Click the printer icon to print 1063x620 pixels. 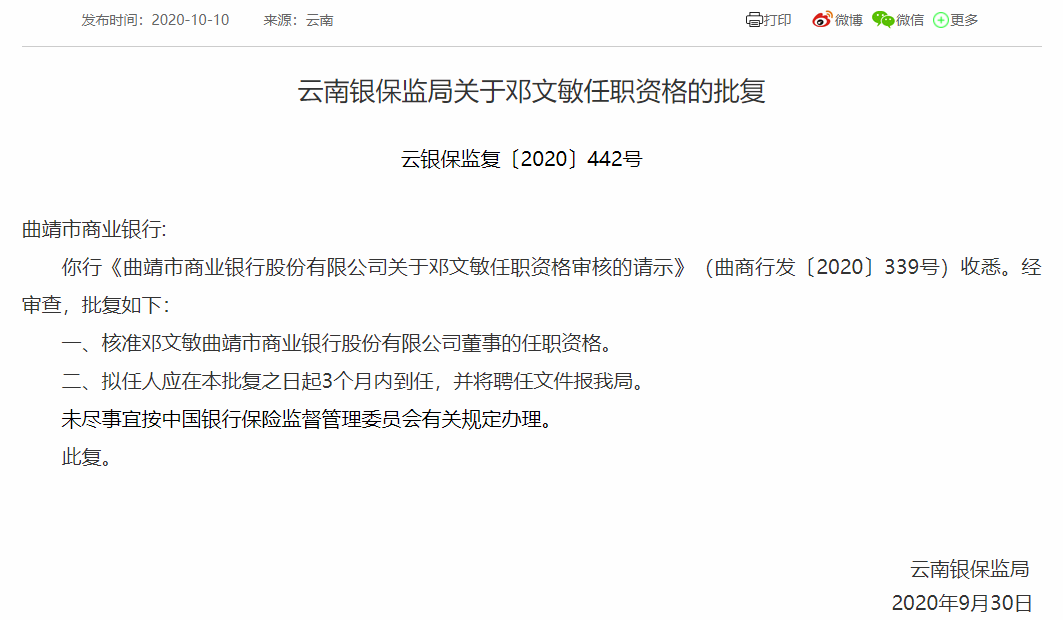coord(754,20)
